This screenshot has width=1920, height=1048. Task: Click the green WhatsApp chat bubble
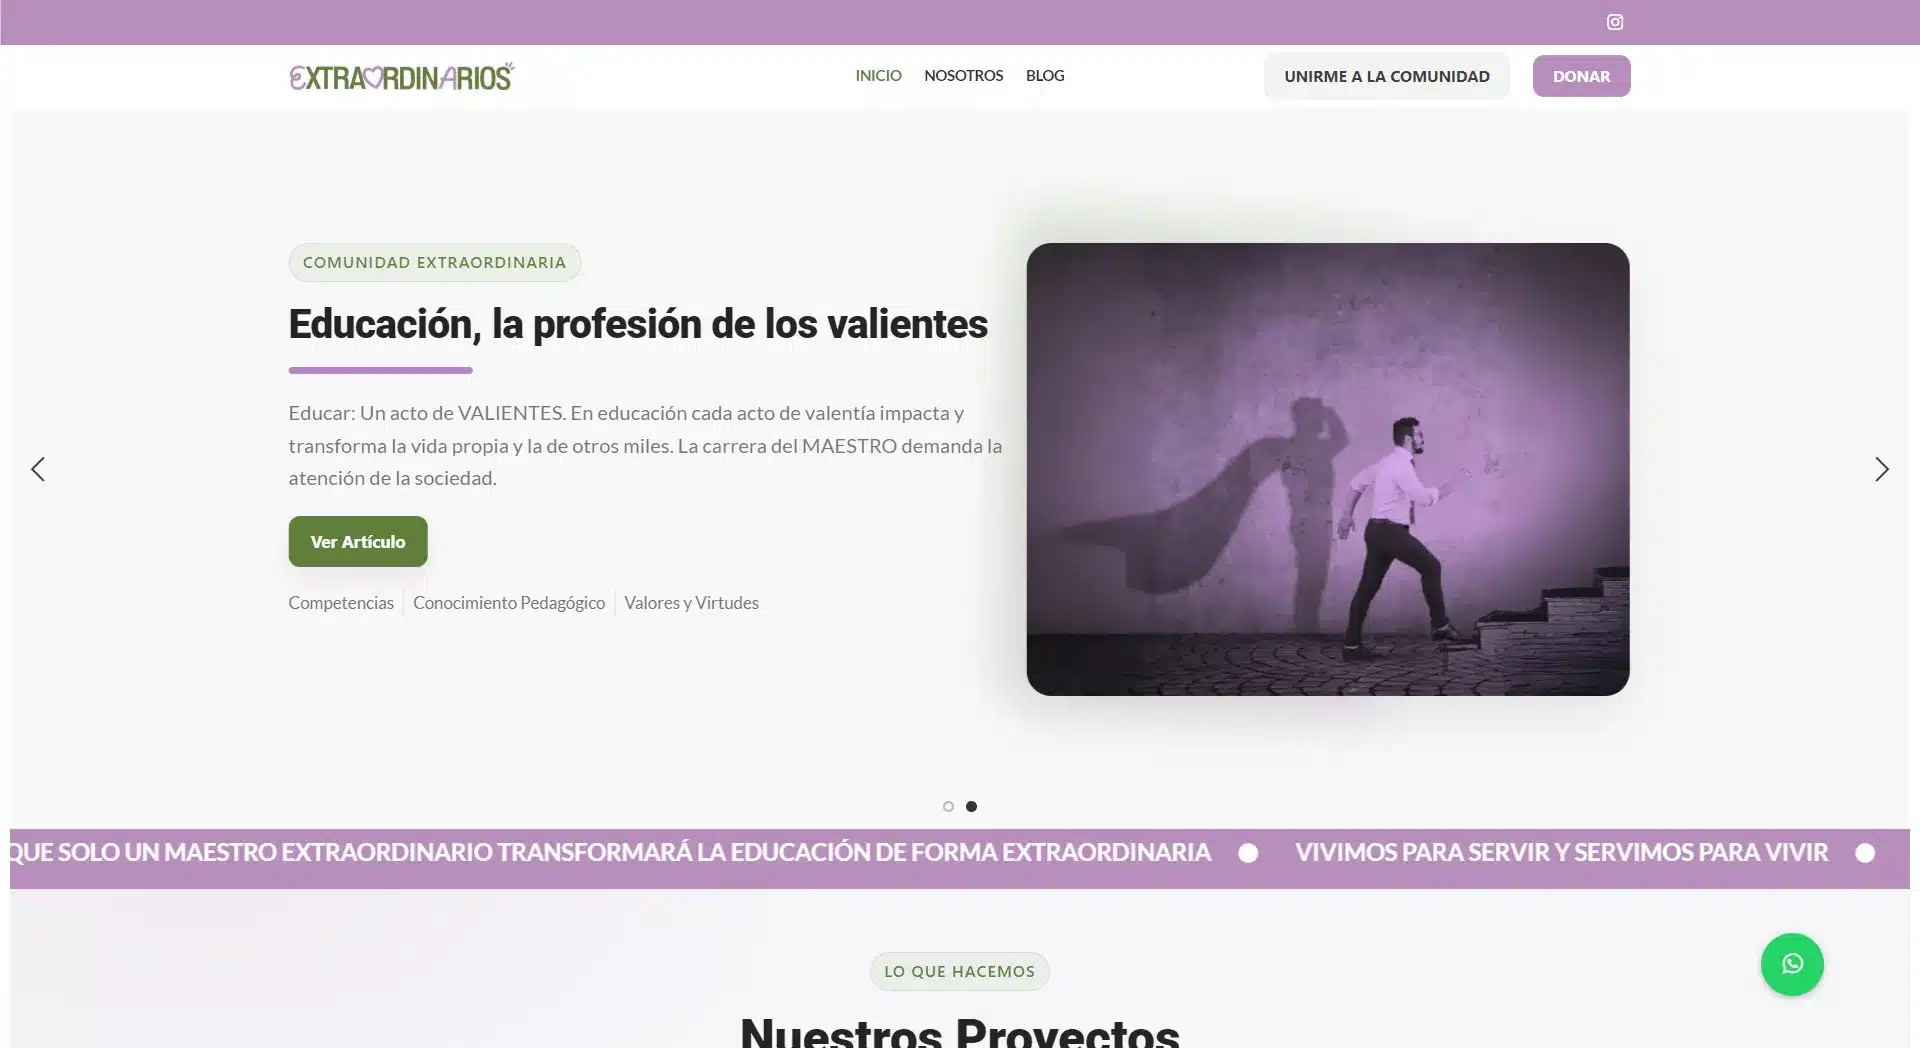(x=1792, y=963)
